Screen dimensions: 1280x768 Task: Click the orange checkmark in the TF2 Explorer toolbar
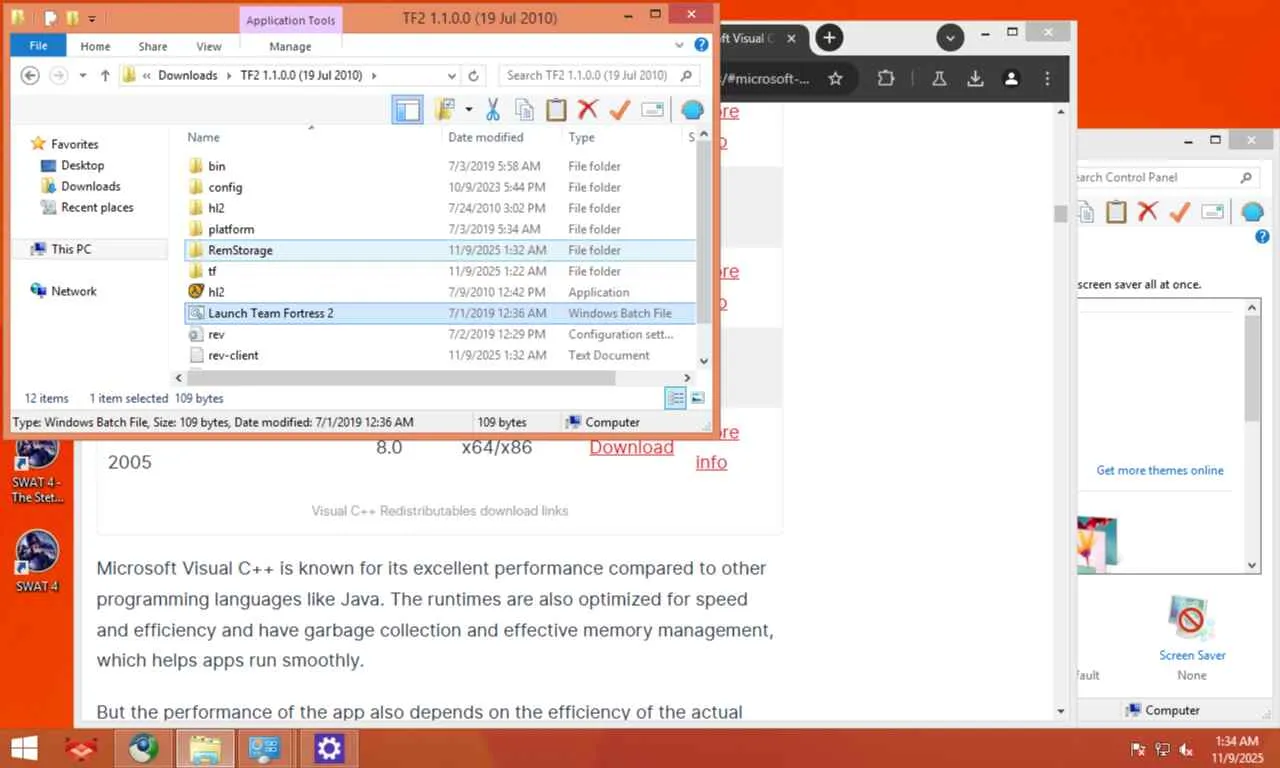pyautogui.click(x=620, y=109)
